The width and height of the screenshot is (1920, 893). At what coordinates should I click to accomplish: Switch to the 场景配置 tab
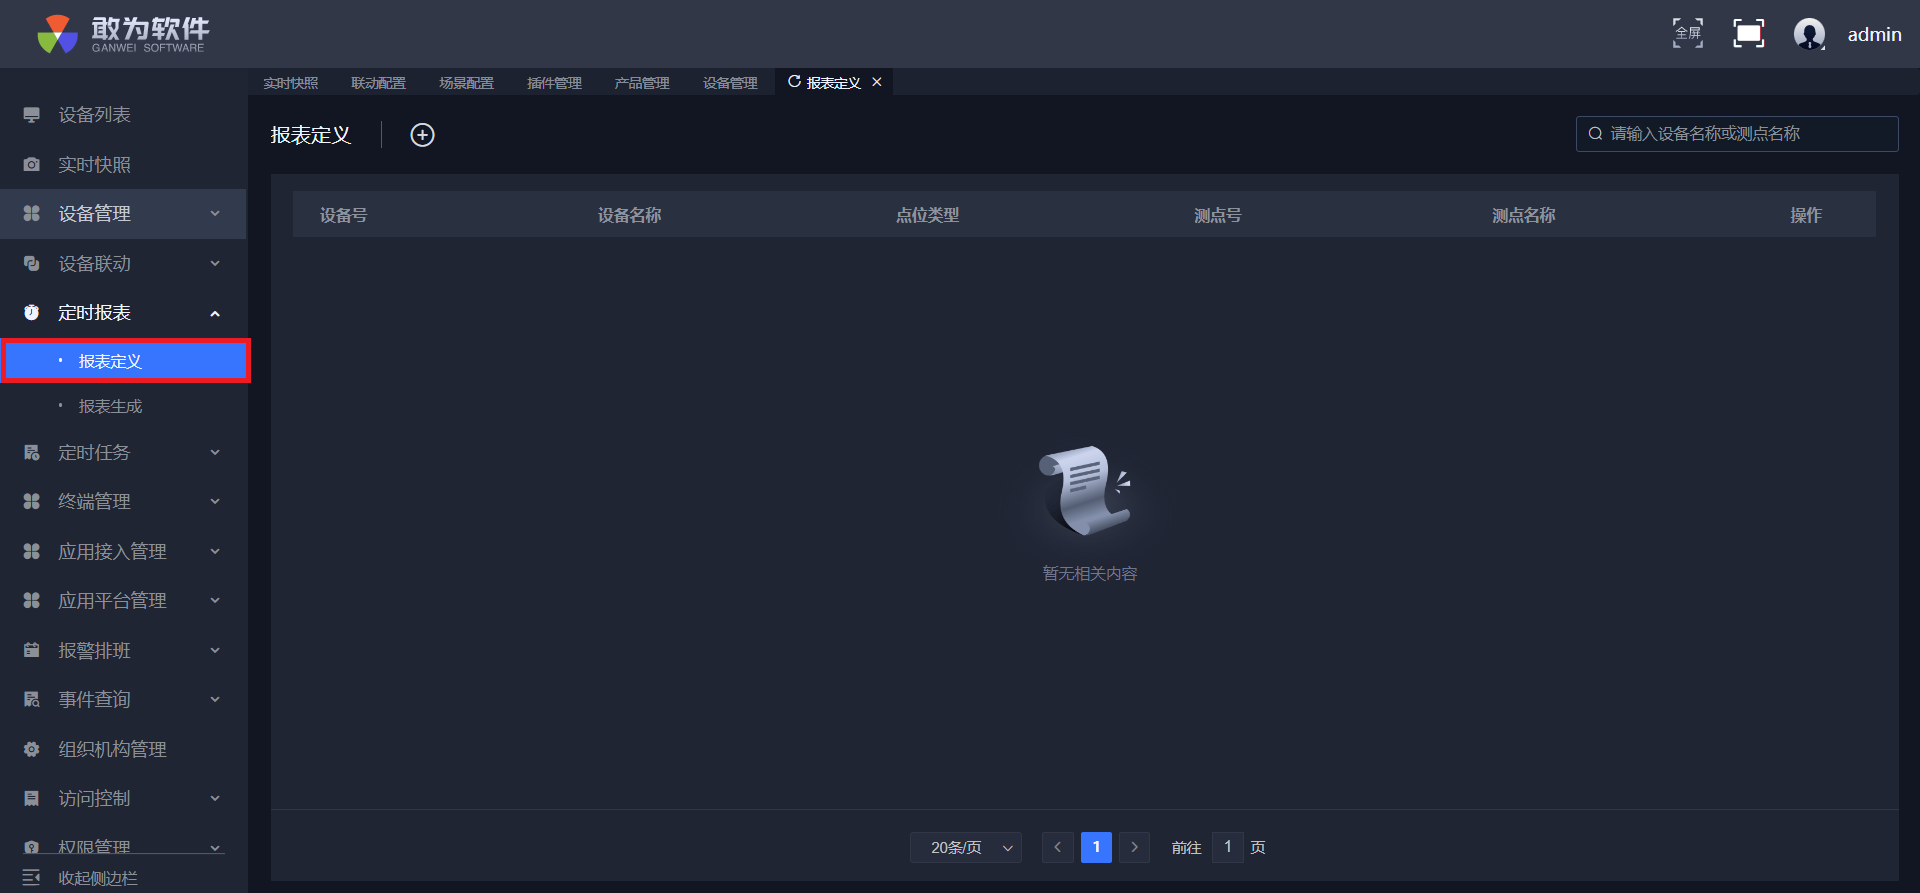click(467, 83)
